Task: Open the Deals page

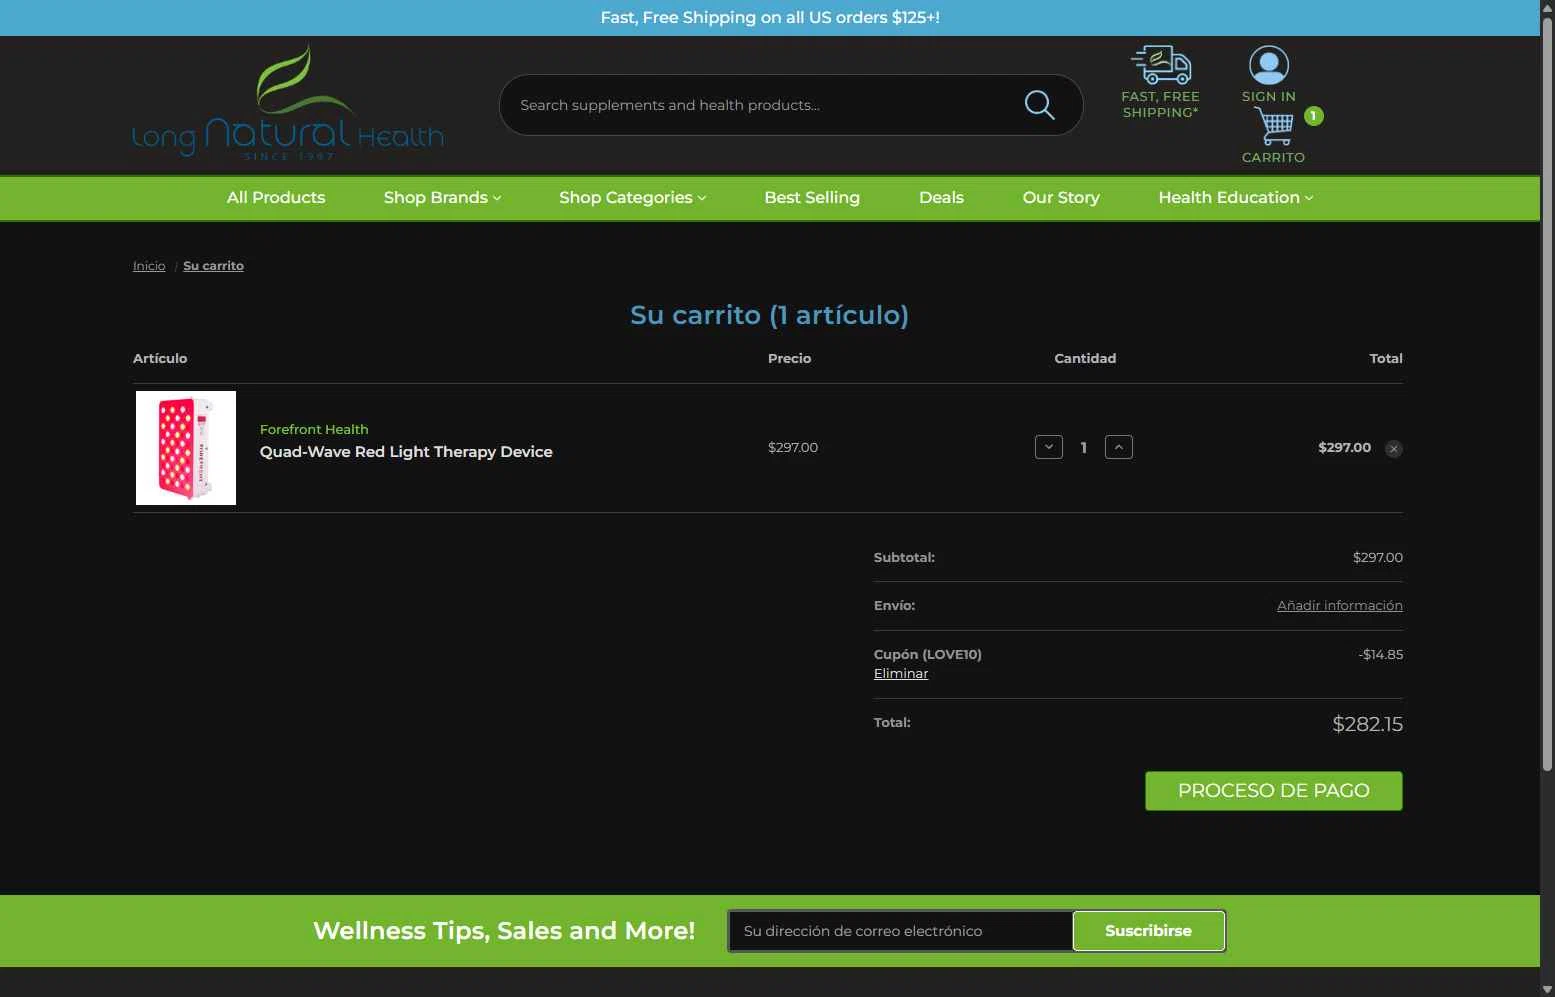Action: pyautogui.click(x=941, y=198)
